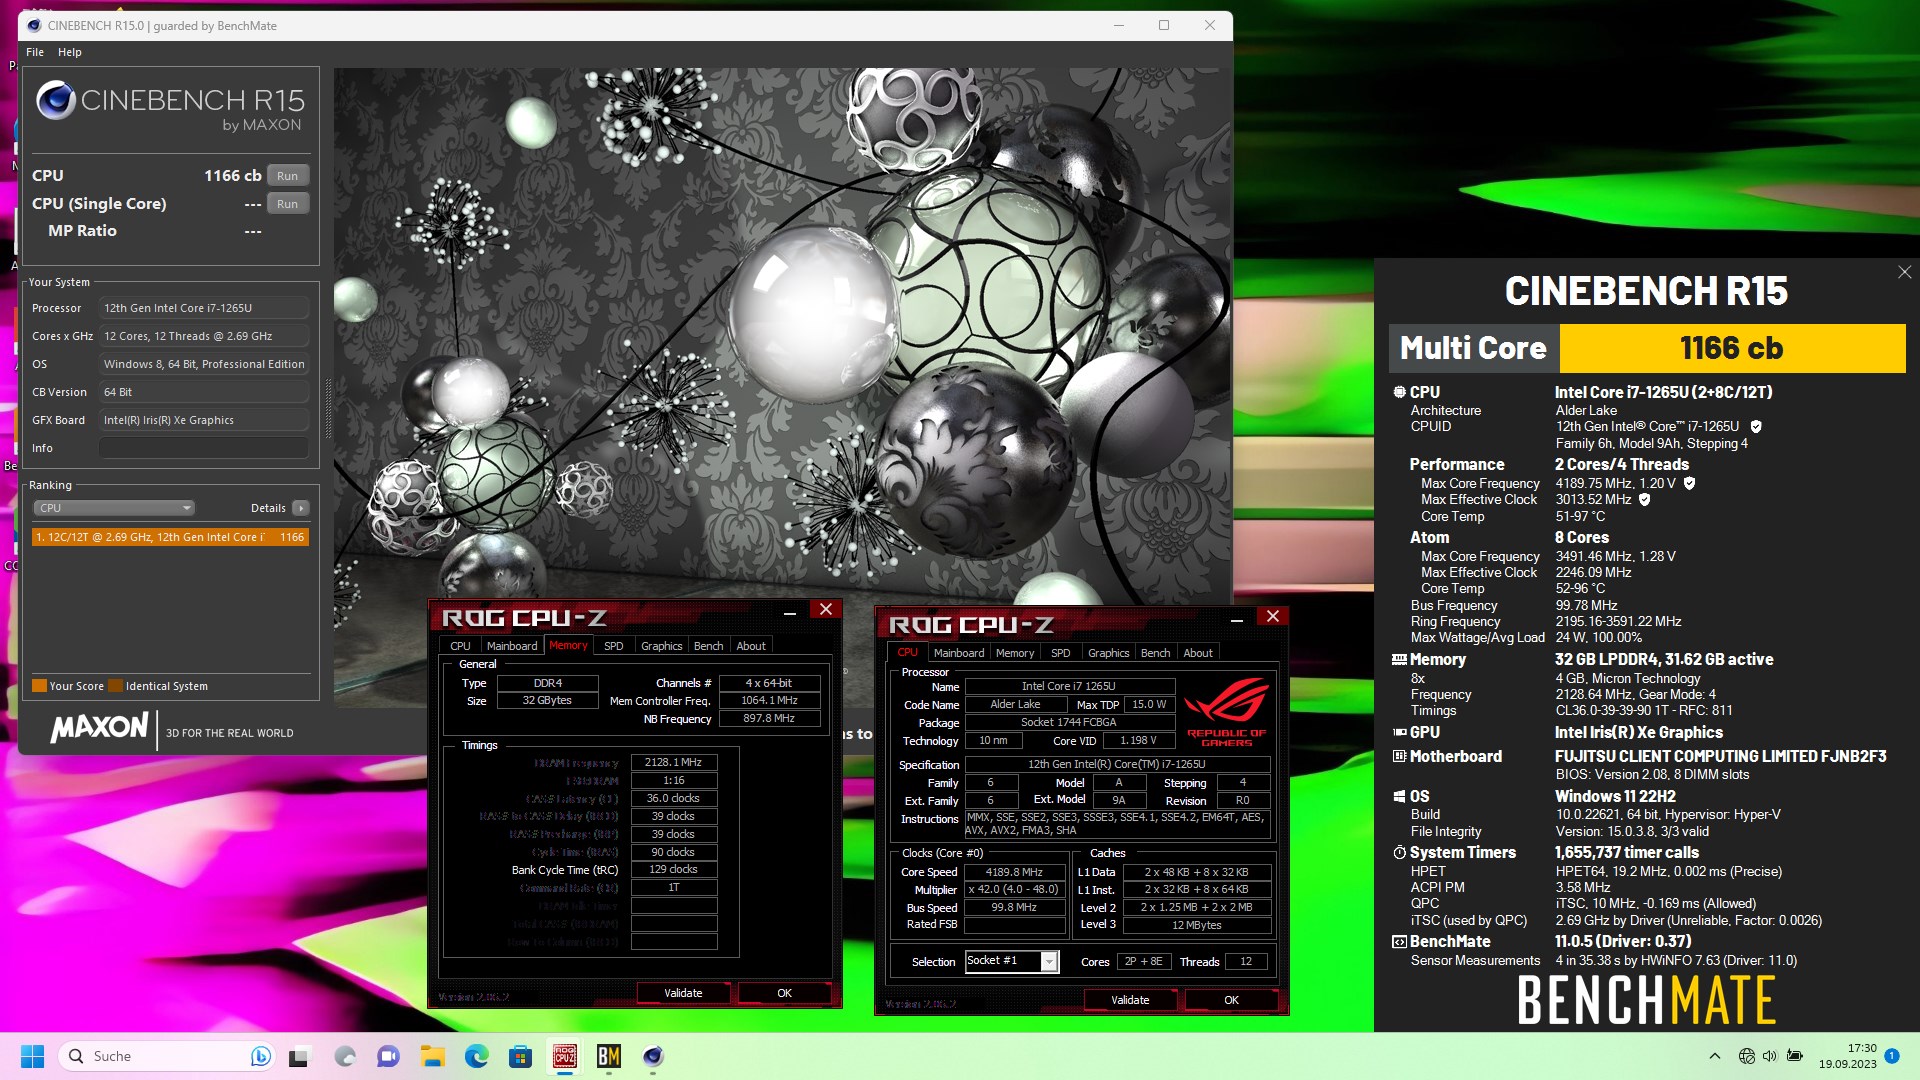Click the verified shield next to CPUID

click(1756, 427)
